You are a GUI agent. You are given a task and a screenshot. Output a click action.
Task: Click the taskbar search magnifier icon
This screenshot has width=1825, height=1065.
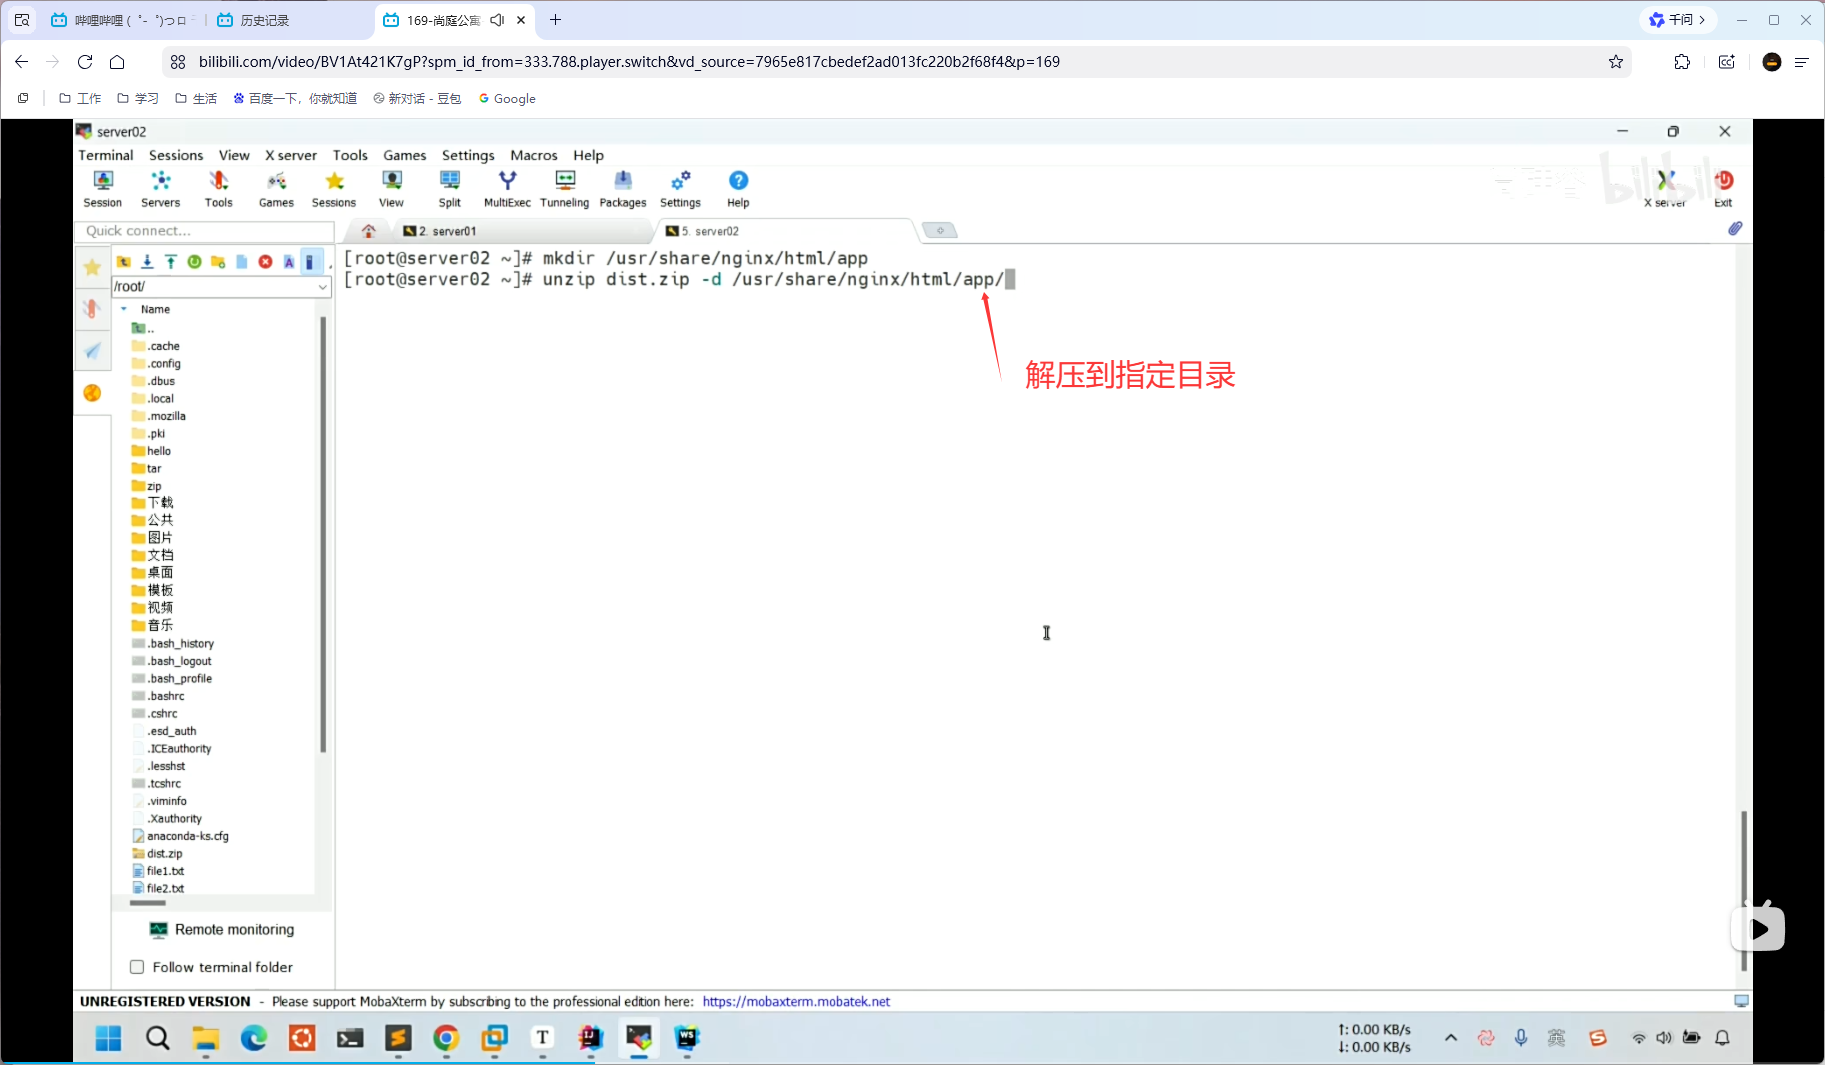coord(157,1038)
